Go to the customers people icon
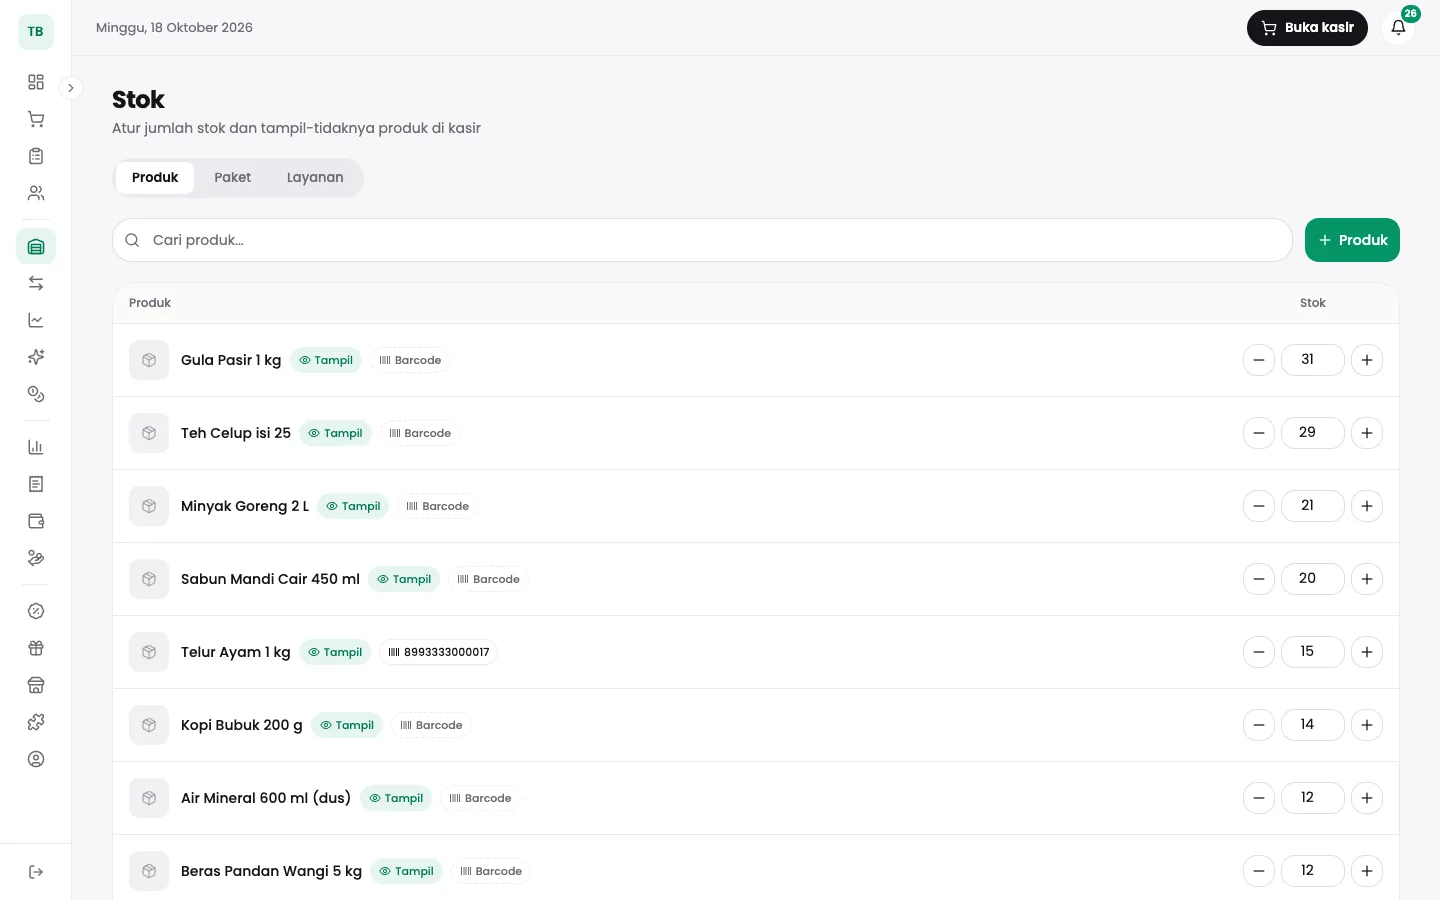The image size is (1440, 900). [36, 193]
